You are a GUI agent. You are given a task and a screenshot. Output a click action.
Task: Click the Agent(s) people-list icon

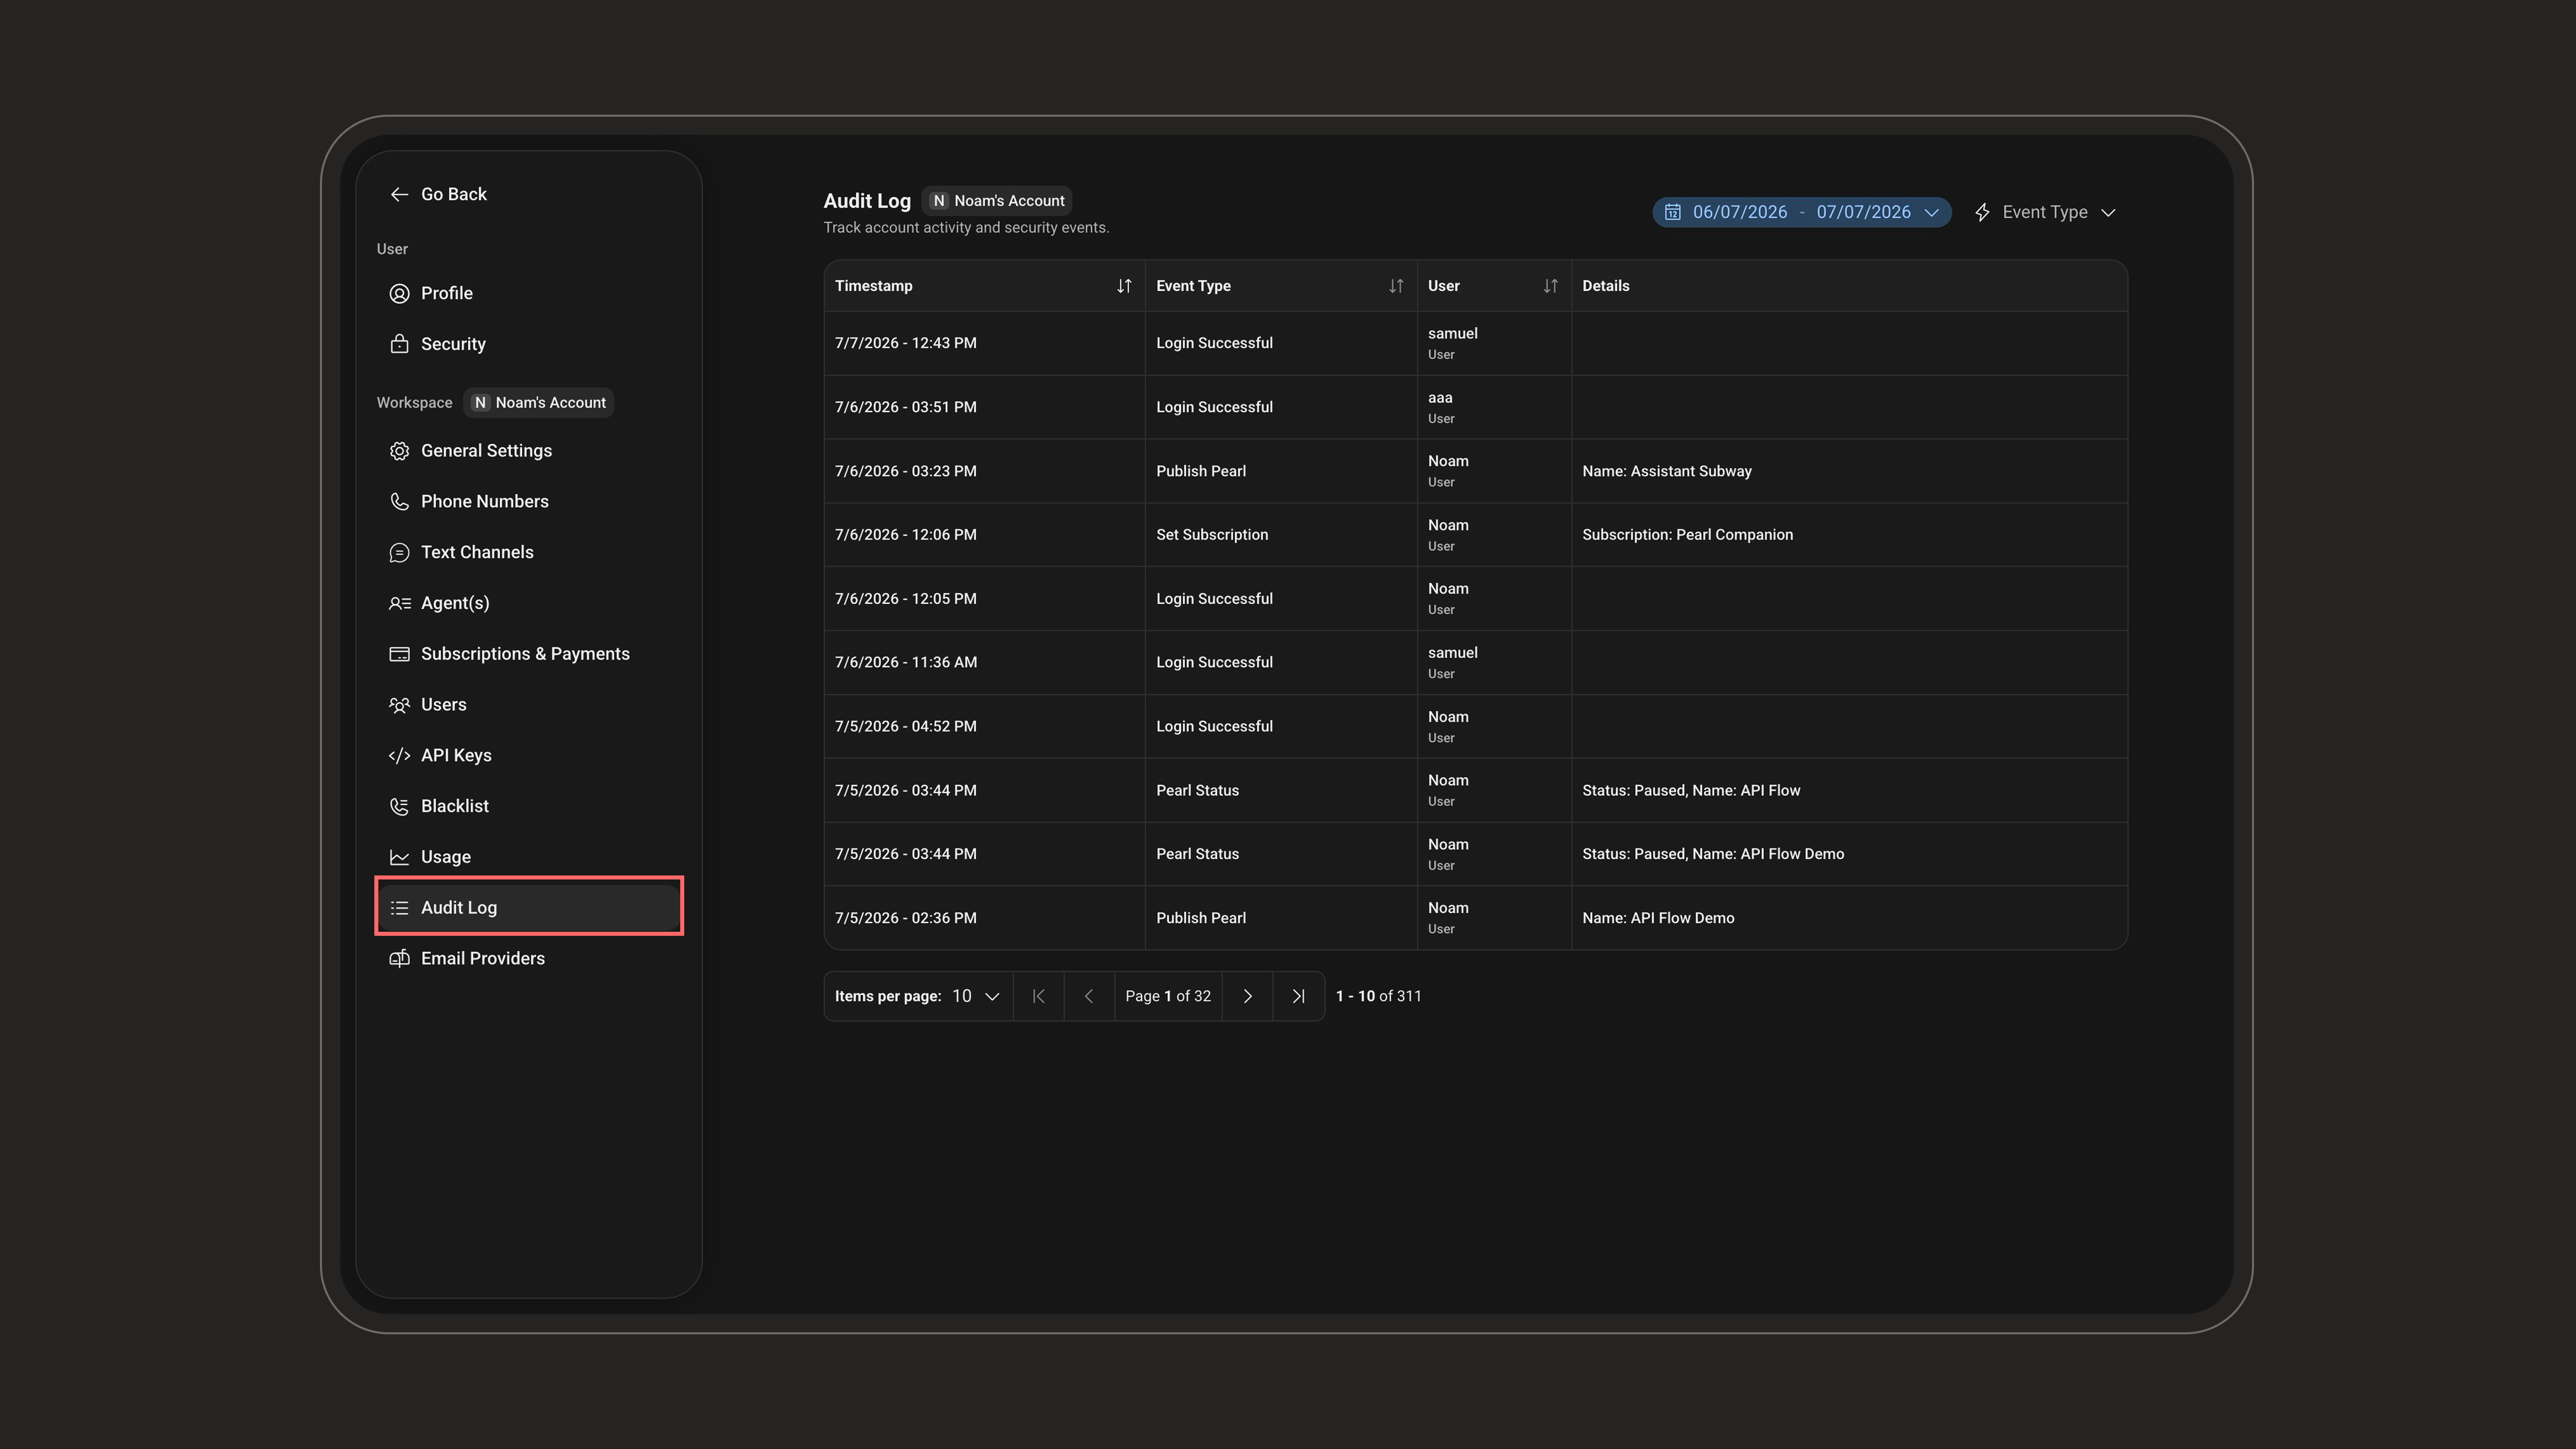pyautogui.click(x=399, y=603)
